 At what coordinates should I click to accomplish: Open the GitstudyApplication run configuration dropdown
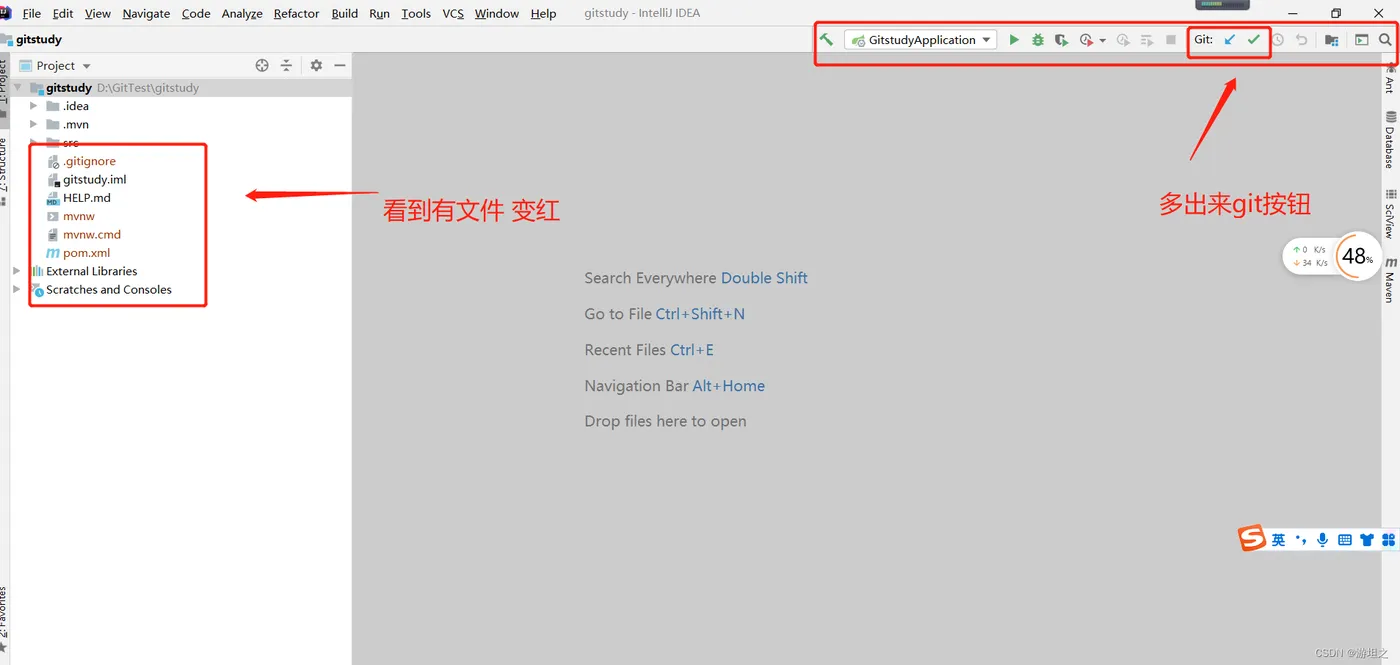tap(920, 40)
